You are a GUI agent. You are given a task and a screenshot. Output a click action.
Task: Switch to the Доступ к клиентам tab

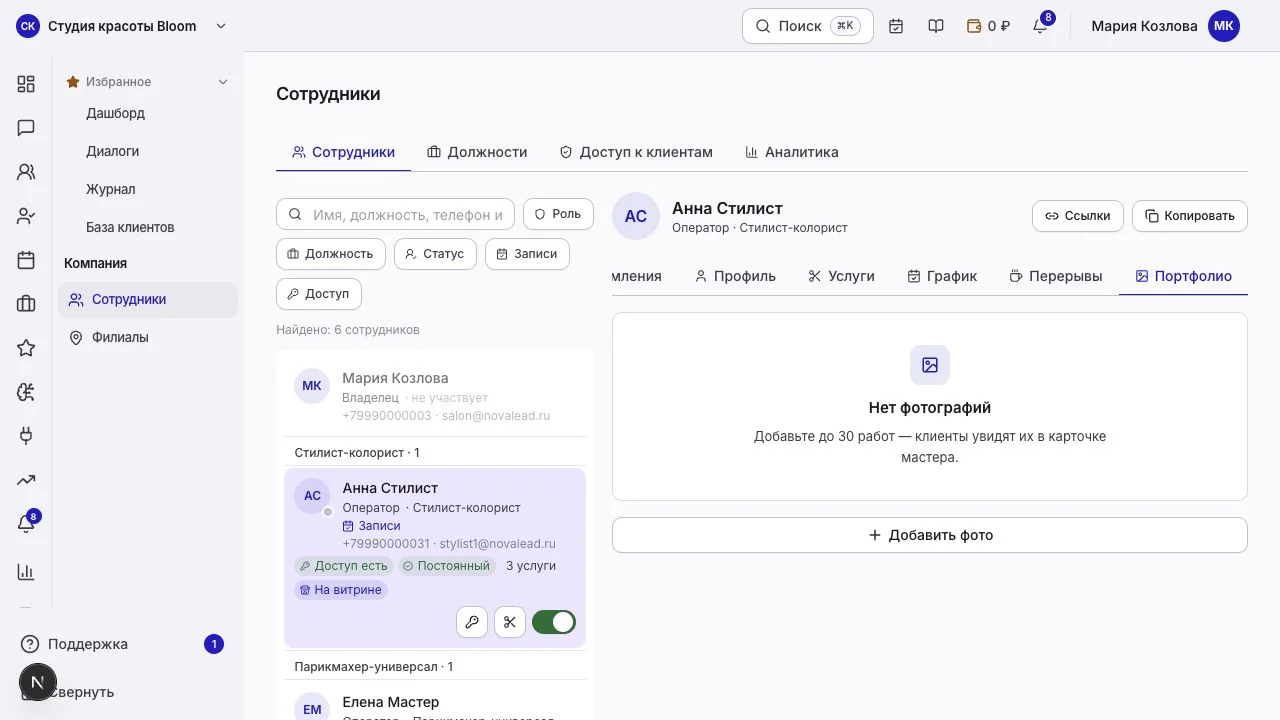(x=636, y=152)
